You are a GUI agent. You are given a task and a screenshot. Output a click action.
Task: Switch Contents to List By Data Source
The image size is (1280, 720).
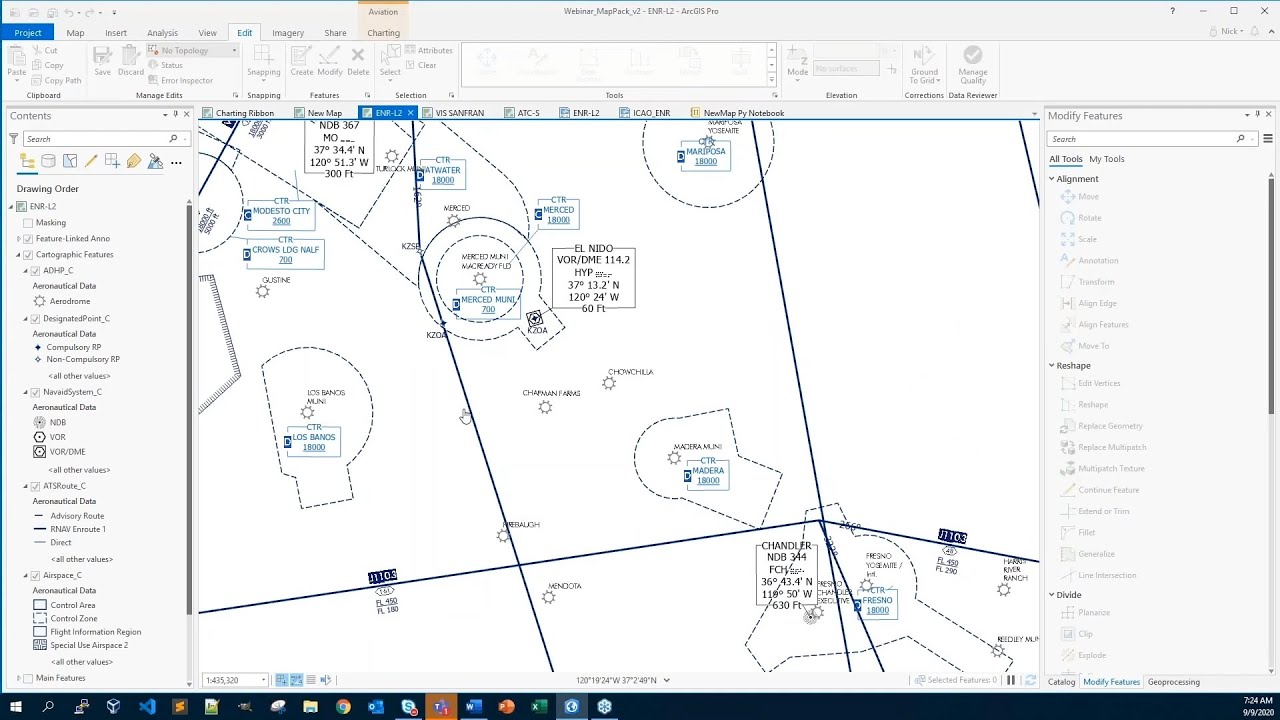point(49,161)
